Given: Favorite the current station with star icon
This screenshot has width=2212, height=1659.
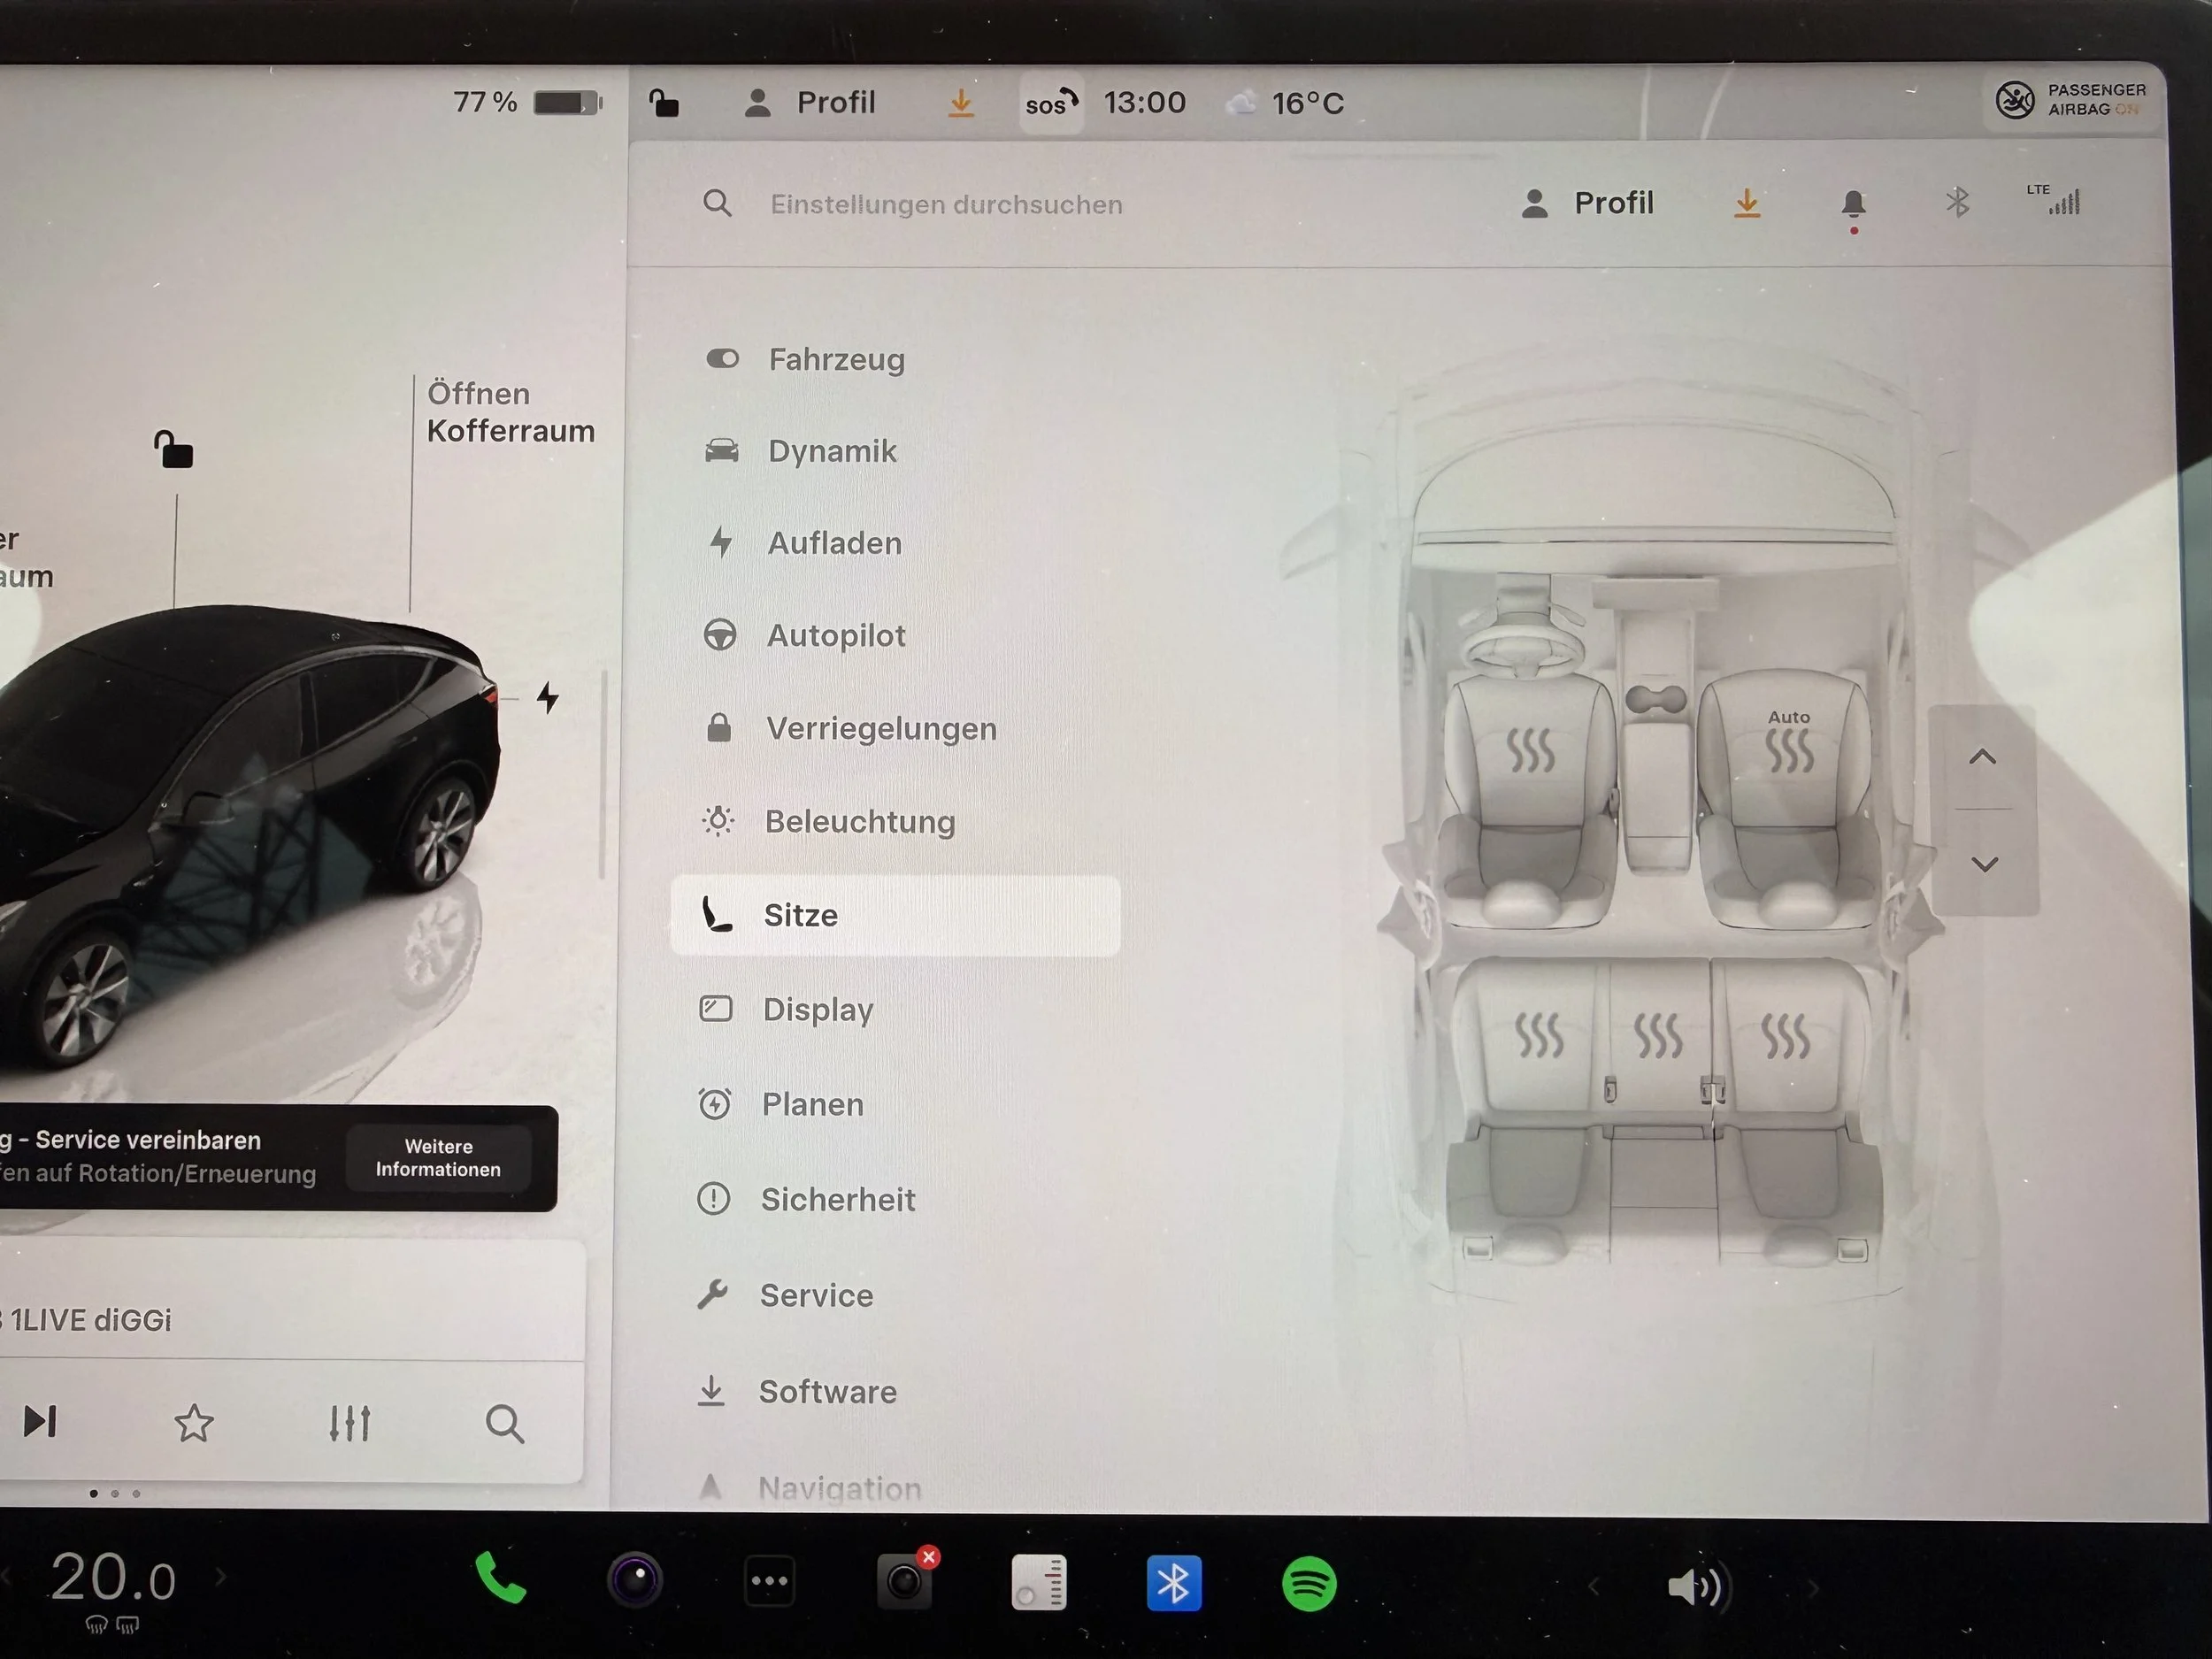Looking at the screenshot, I should click(194, 1423).
